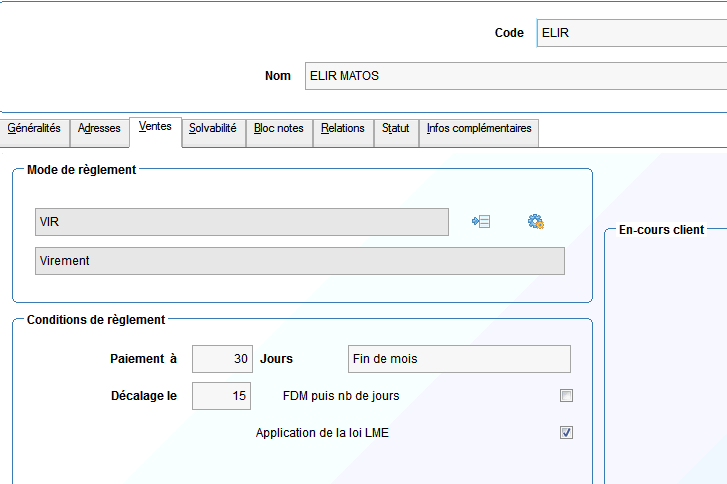Focus the VIR payment mode code field
The height and width of the screenshot is (484, 727).
pos(241,222)
